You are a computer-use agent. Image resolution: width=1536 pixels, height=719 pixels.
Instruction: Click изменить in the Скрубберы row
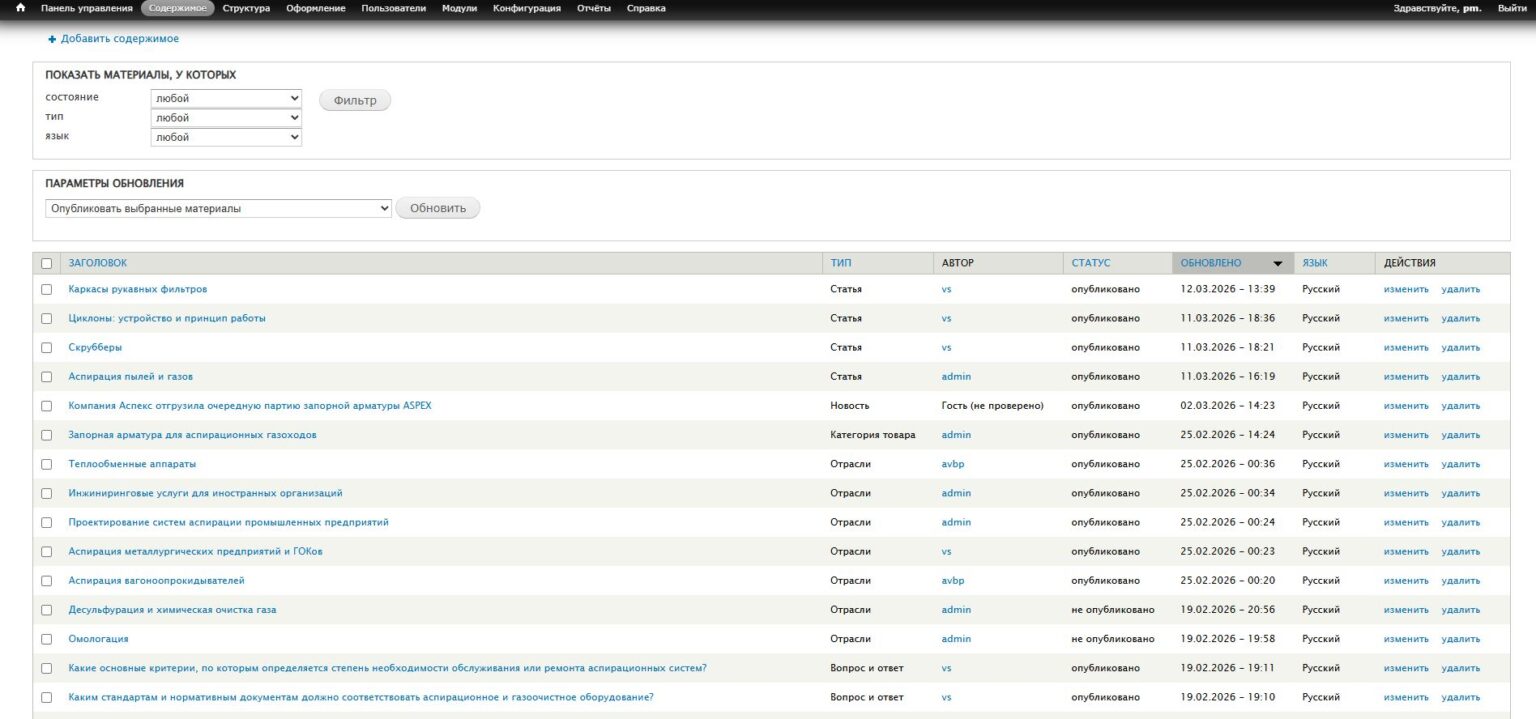point(1406,347)
